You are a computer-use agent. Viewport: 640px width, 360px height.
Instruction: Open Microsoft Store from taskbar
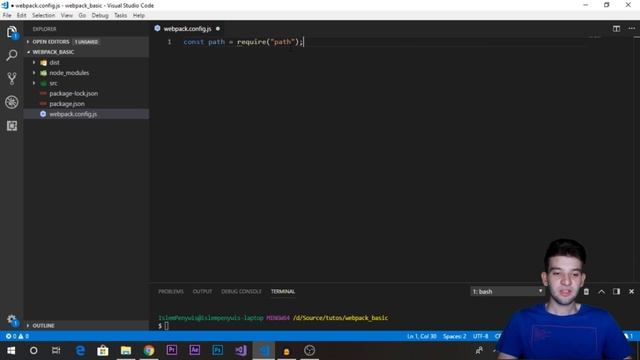tap(103, 351)
